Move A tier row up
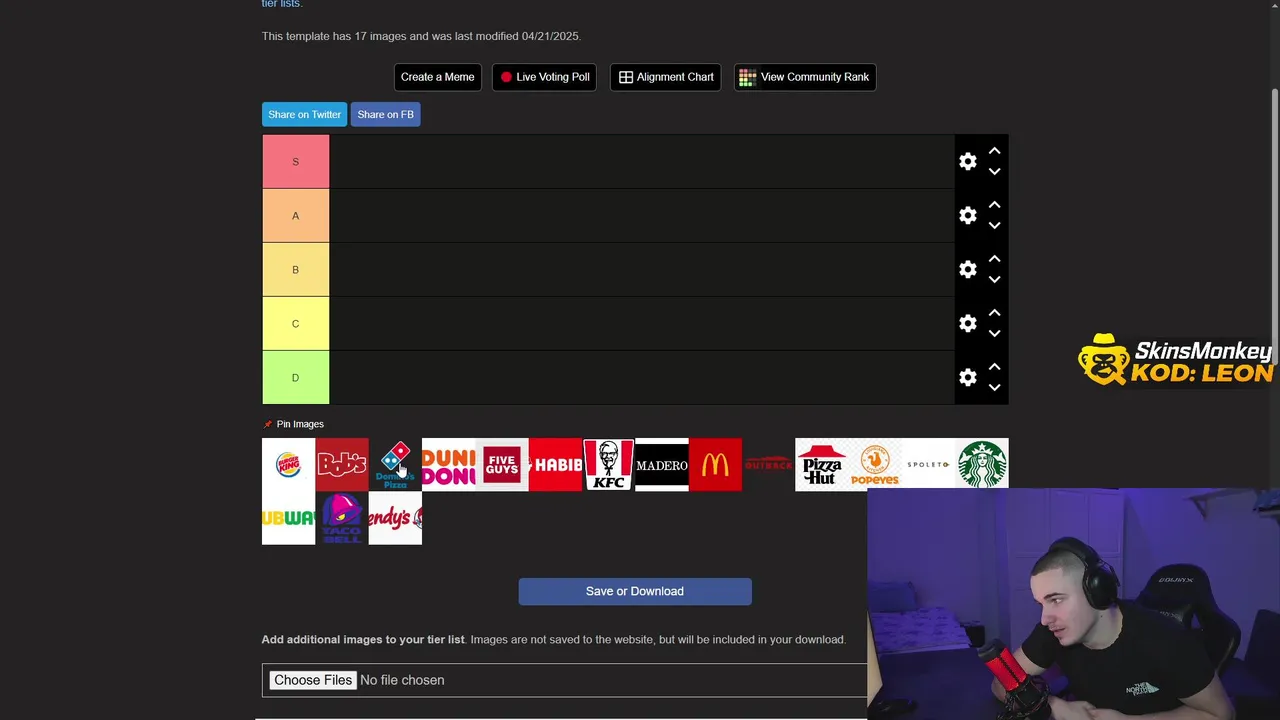Viewport: 1280px width, 720px height. (994, 205)
